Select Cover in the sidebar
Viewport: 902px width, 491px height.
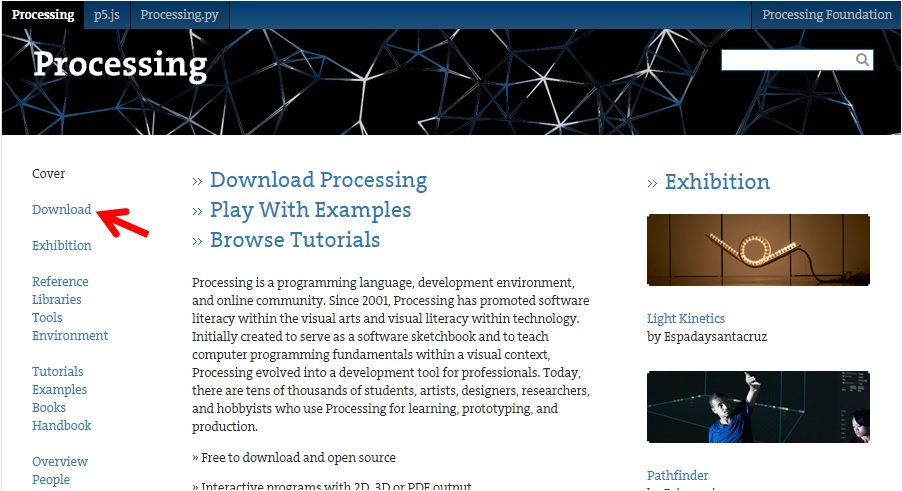[x=48, y=174]
